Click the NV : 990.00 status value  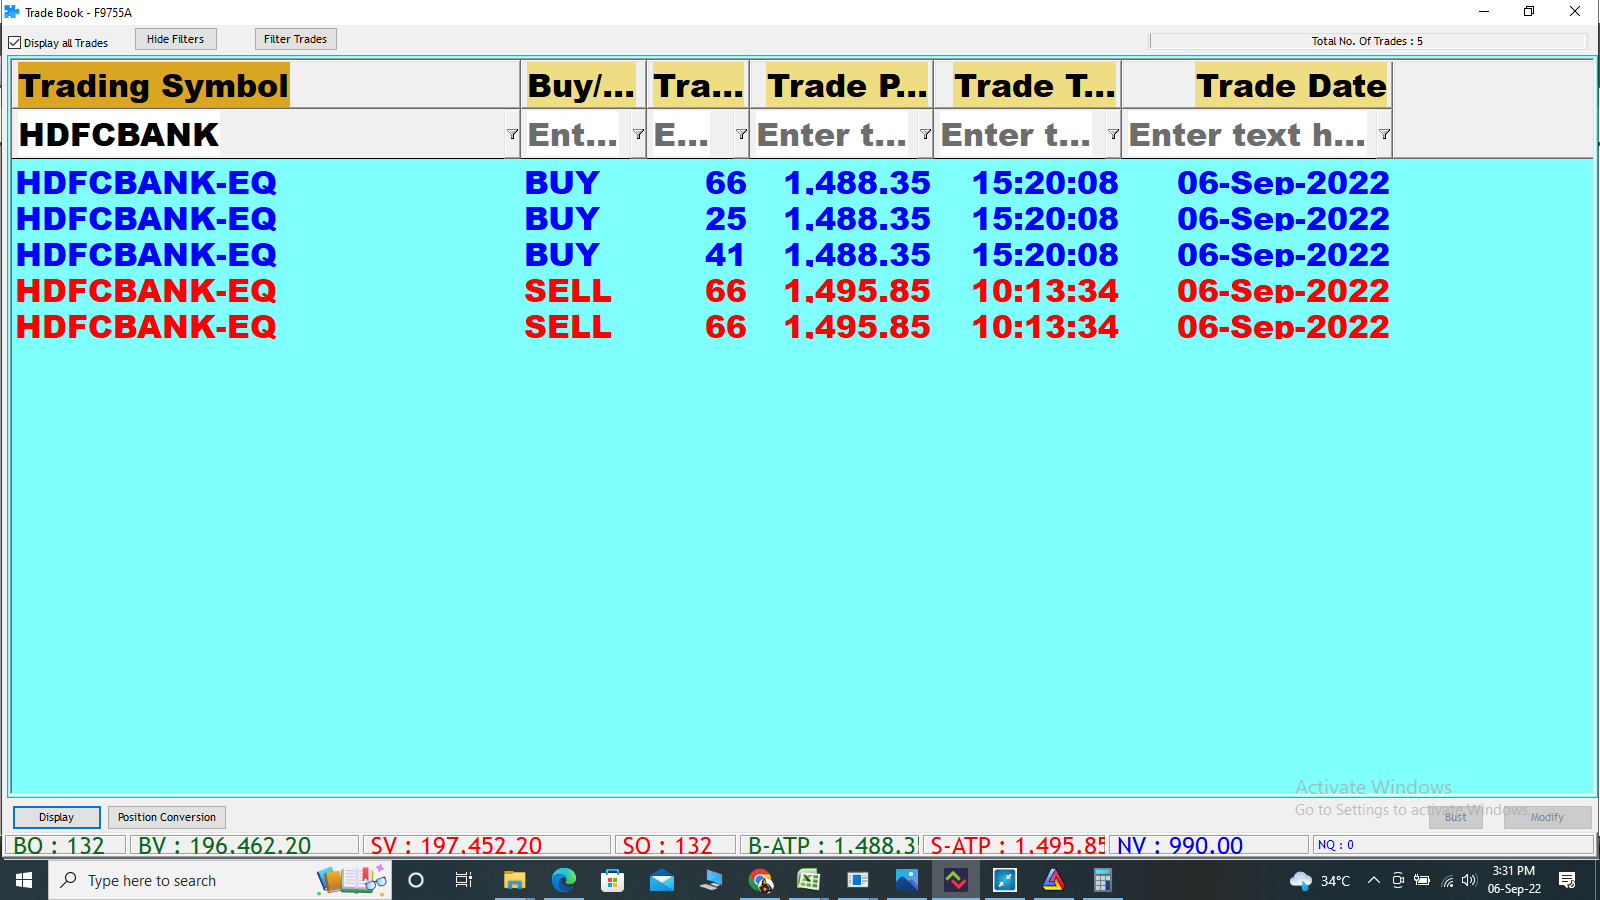(x=1209, y=845)
